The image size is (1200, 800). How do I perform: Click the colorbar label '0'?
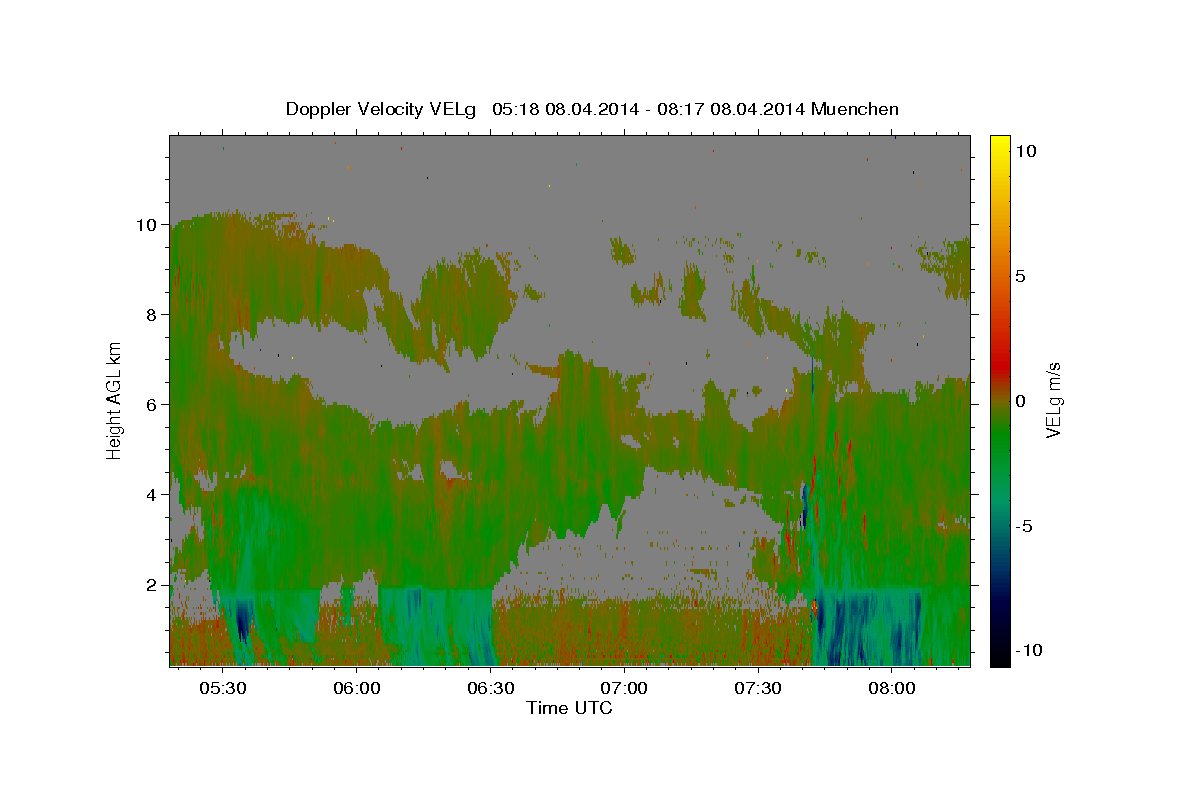[1020, 401]
